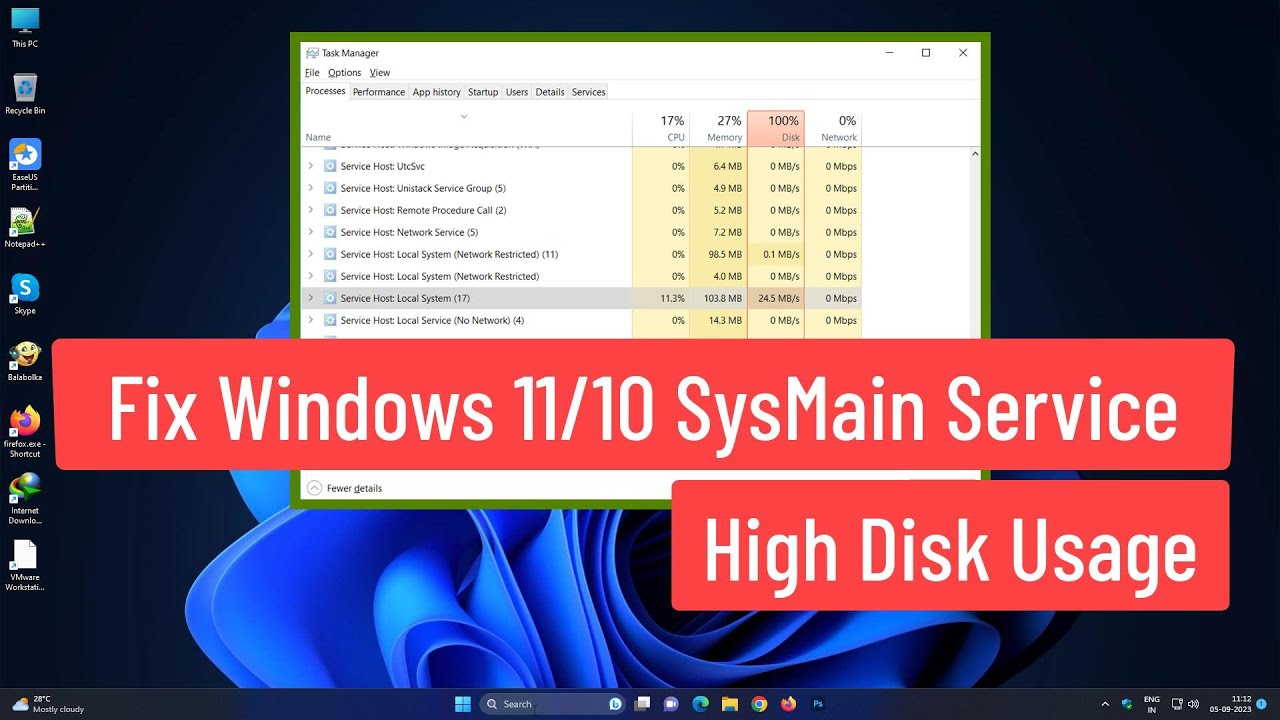
Task: Expand Service Host: Network Service (5)
Action: tap(311, 232)
